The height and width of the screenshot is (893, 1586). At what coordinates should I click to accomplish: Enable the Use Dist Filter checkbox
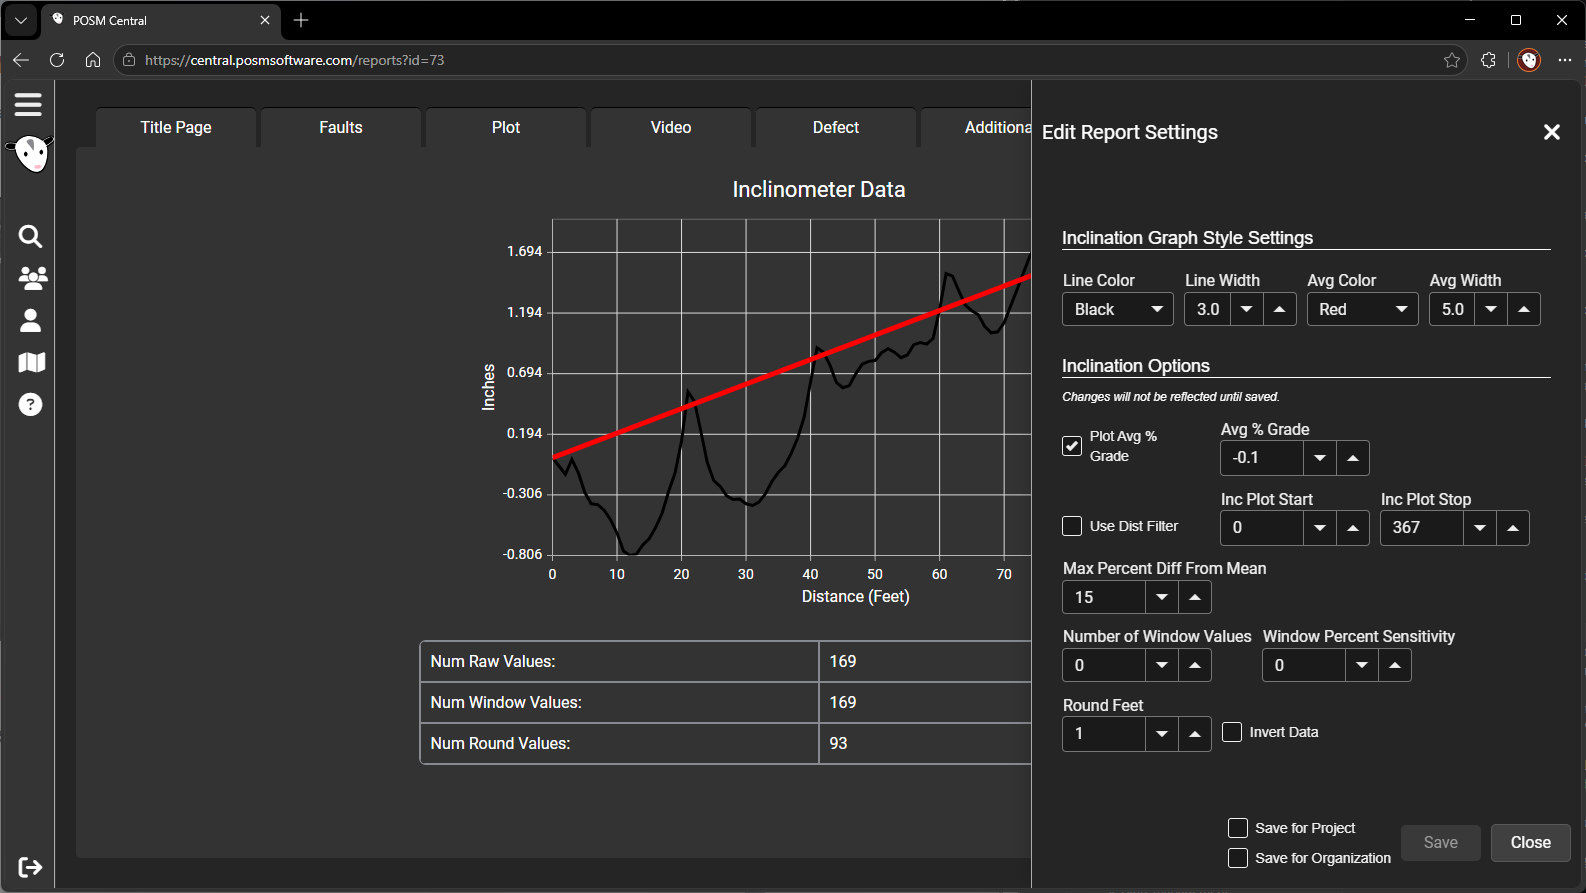click(x=1072, y=526)
